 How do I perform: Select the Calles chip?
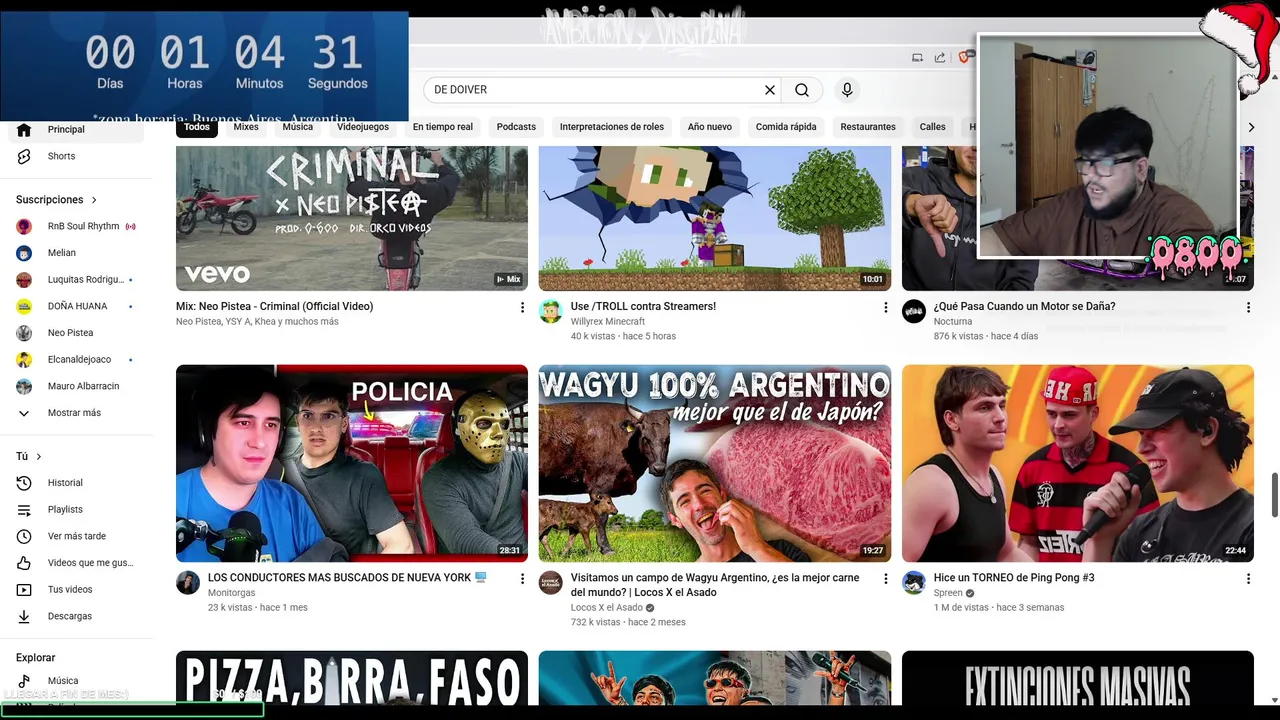tap(933, 127)
